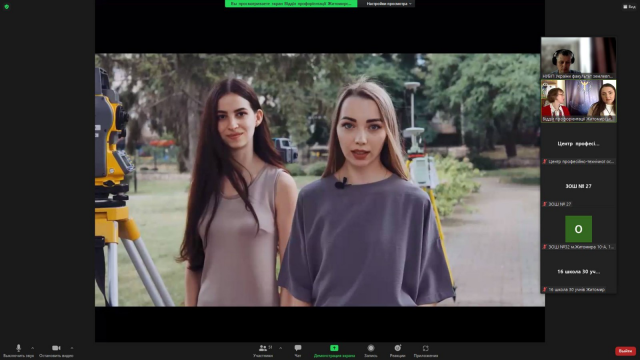Screen dimensions: 640x360
Task: Open the Apps icon in toolbar
Action: [426, 350]
